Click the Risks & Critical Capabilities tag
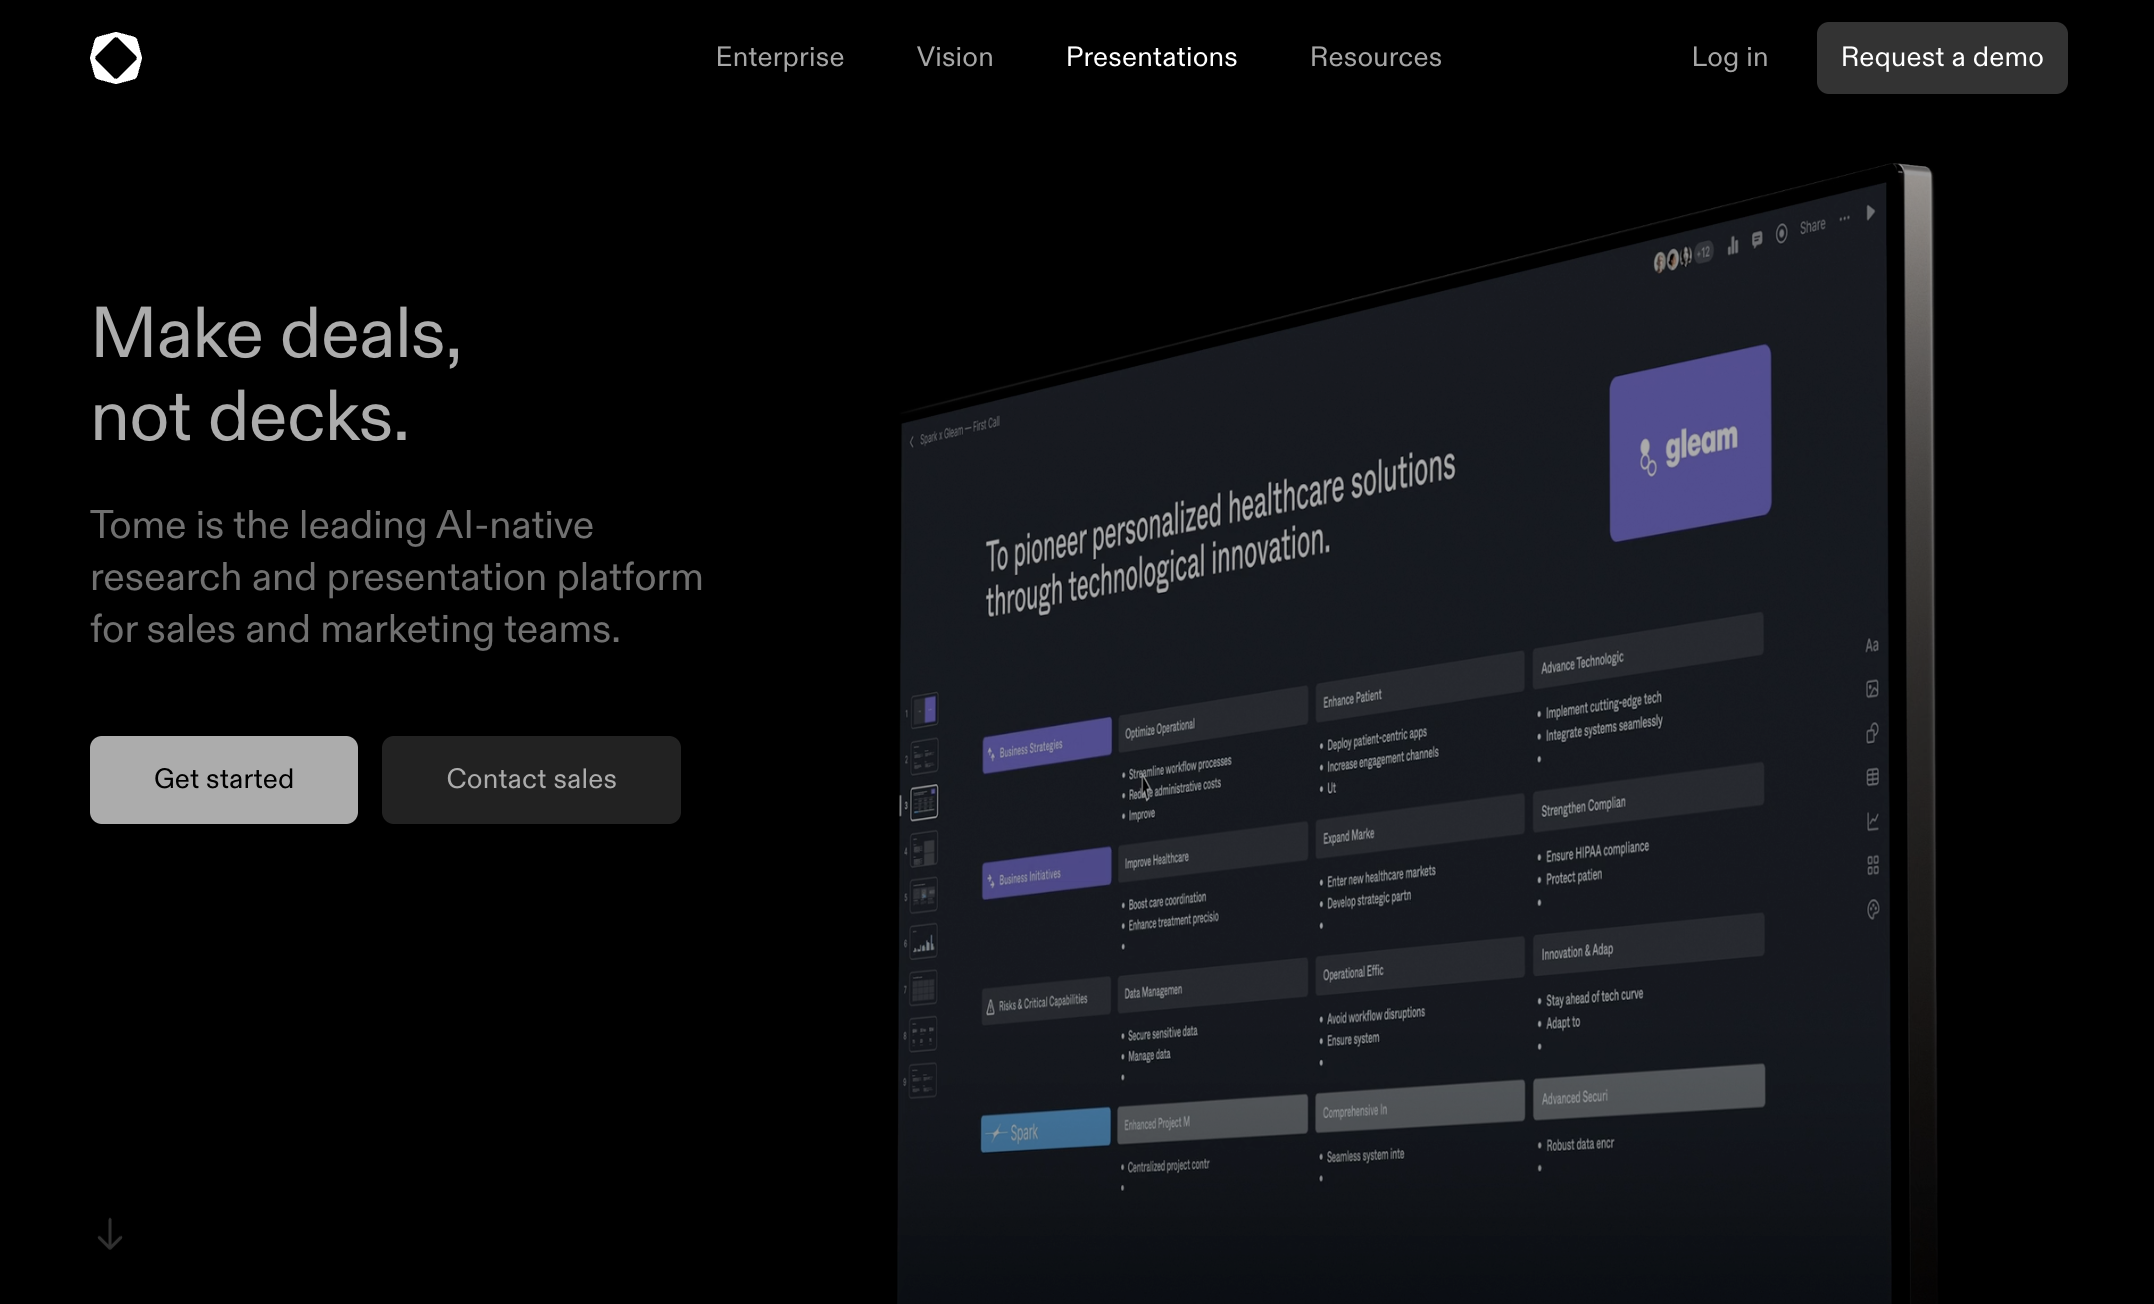The width and height of the screenshot is (2154, 1304). tap(1046, 1002)
